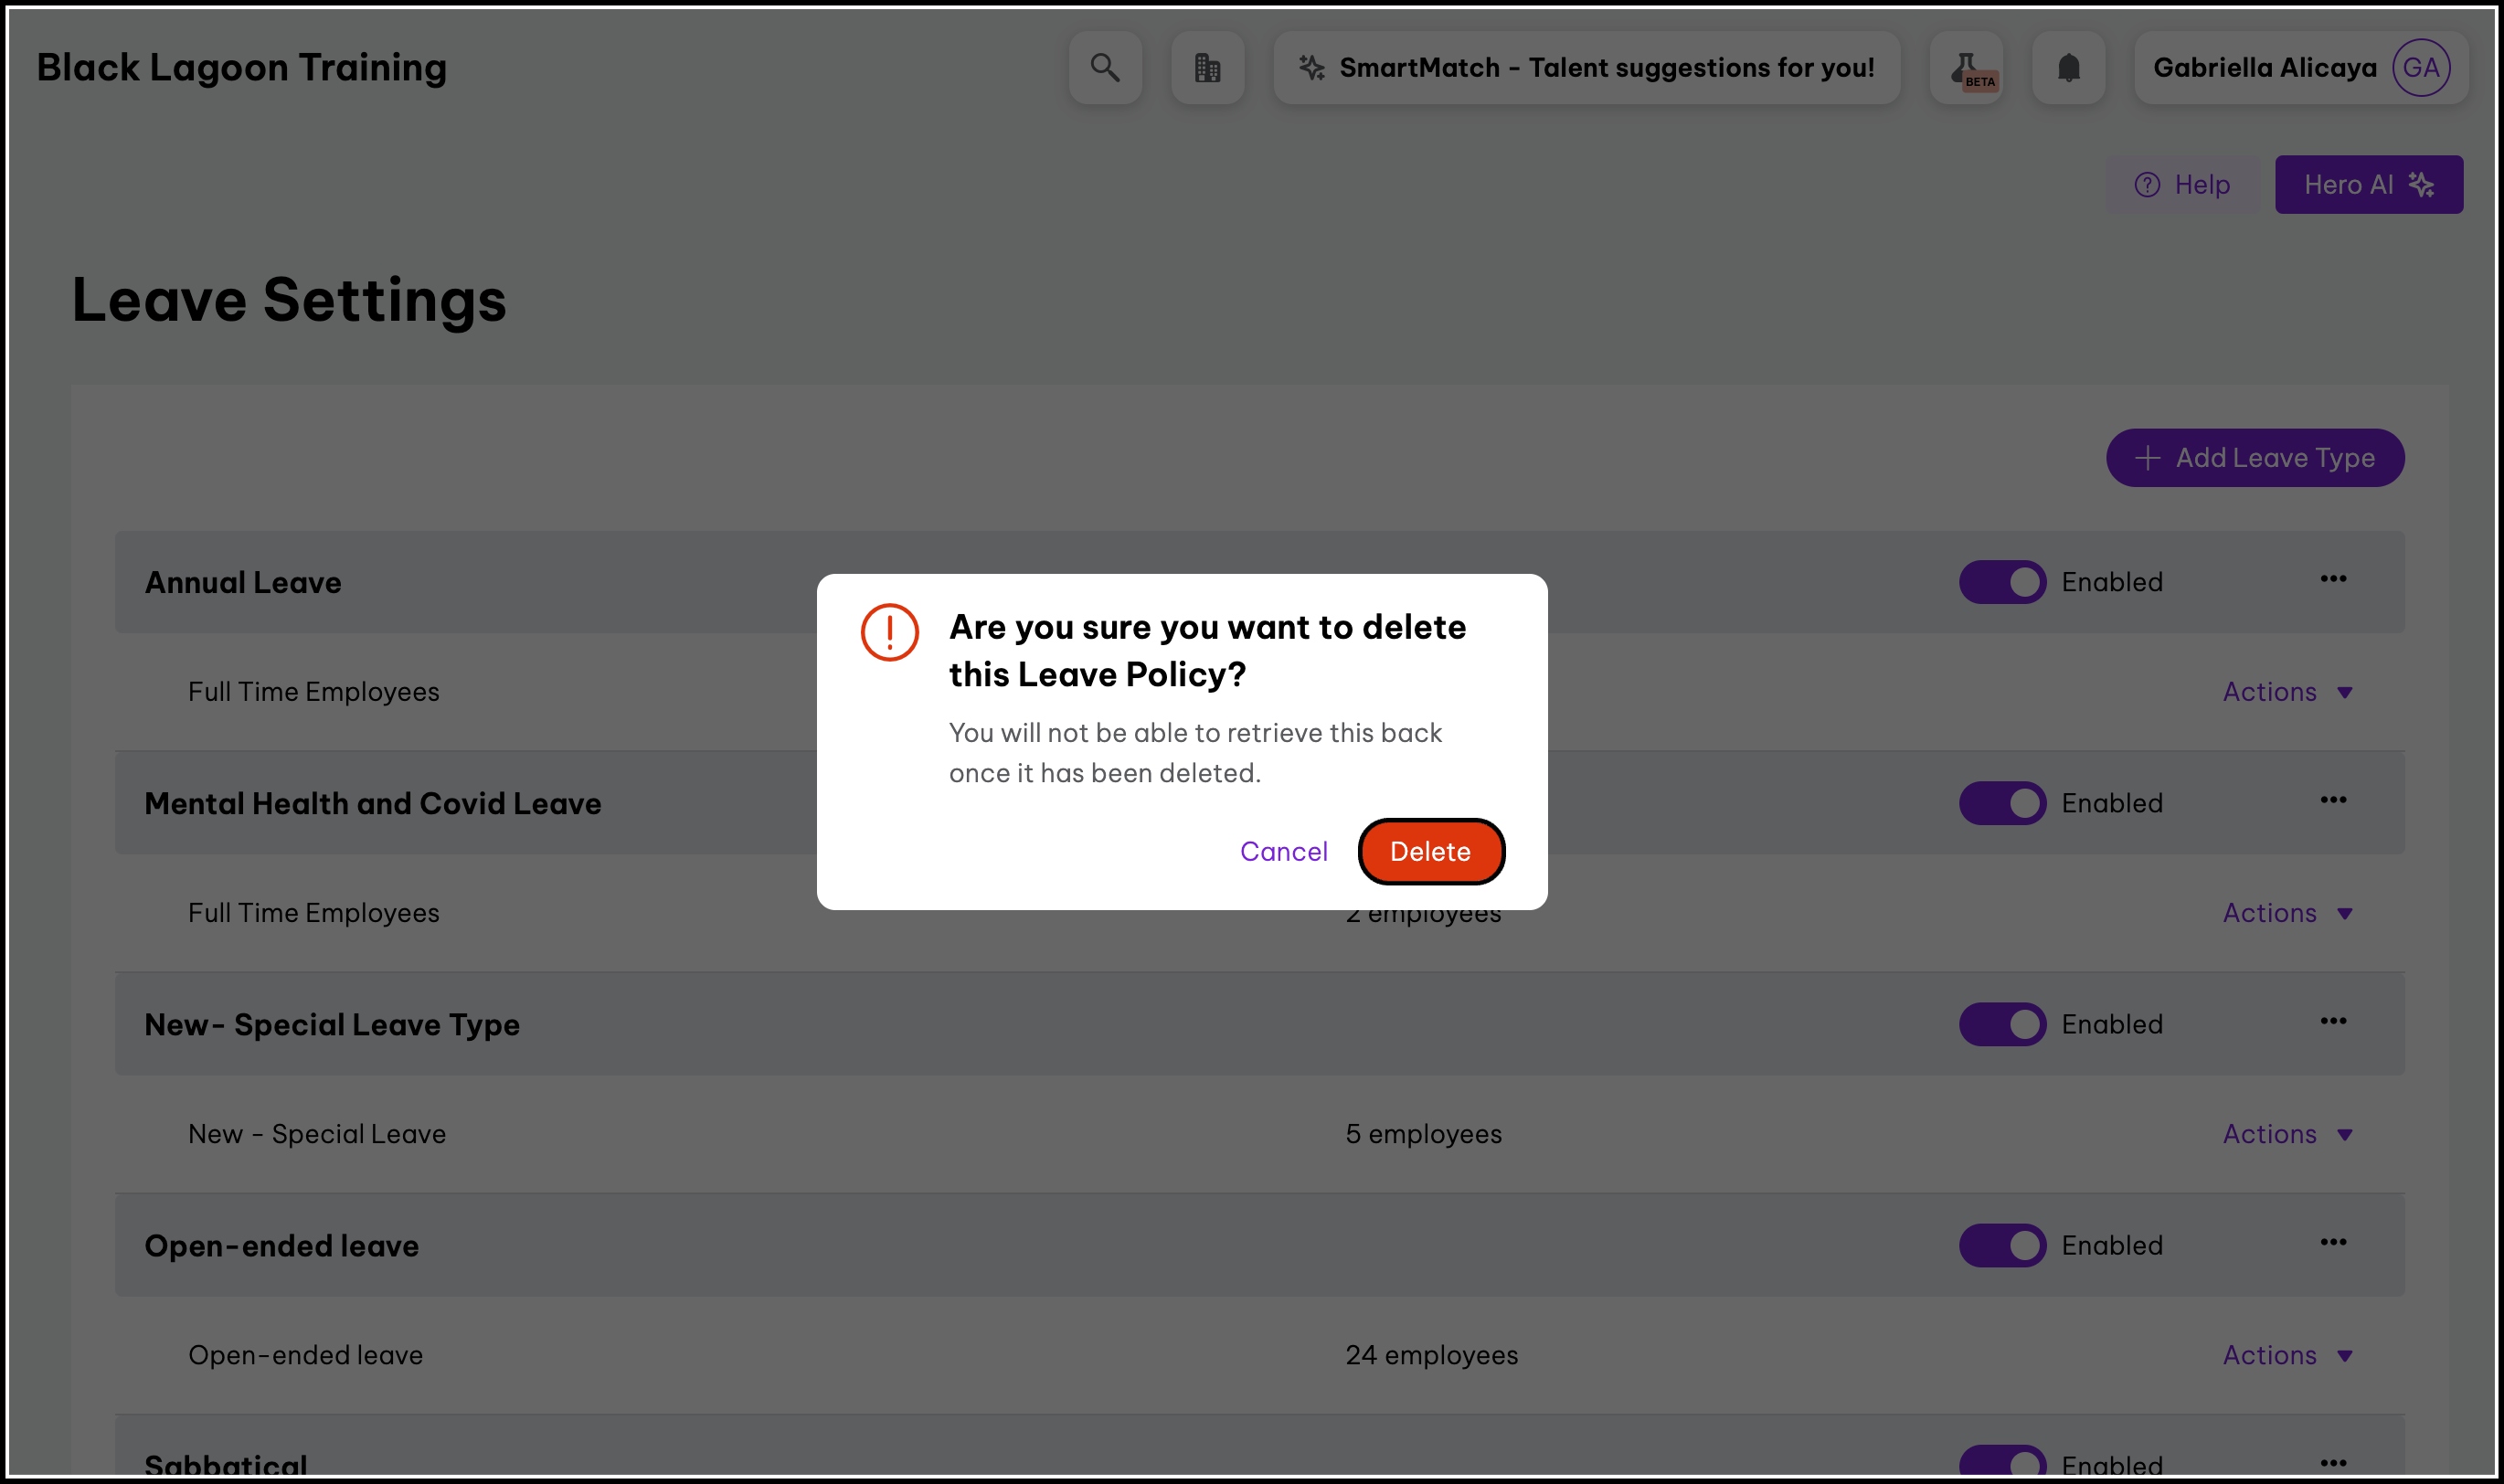Screen dimensions: 2504x1484
Task: Expand Actions for Annual Leave Full Time Employees
Action: click(2287, 692)
